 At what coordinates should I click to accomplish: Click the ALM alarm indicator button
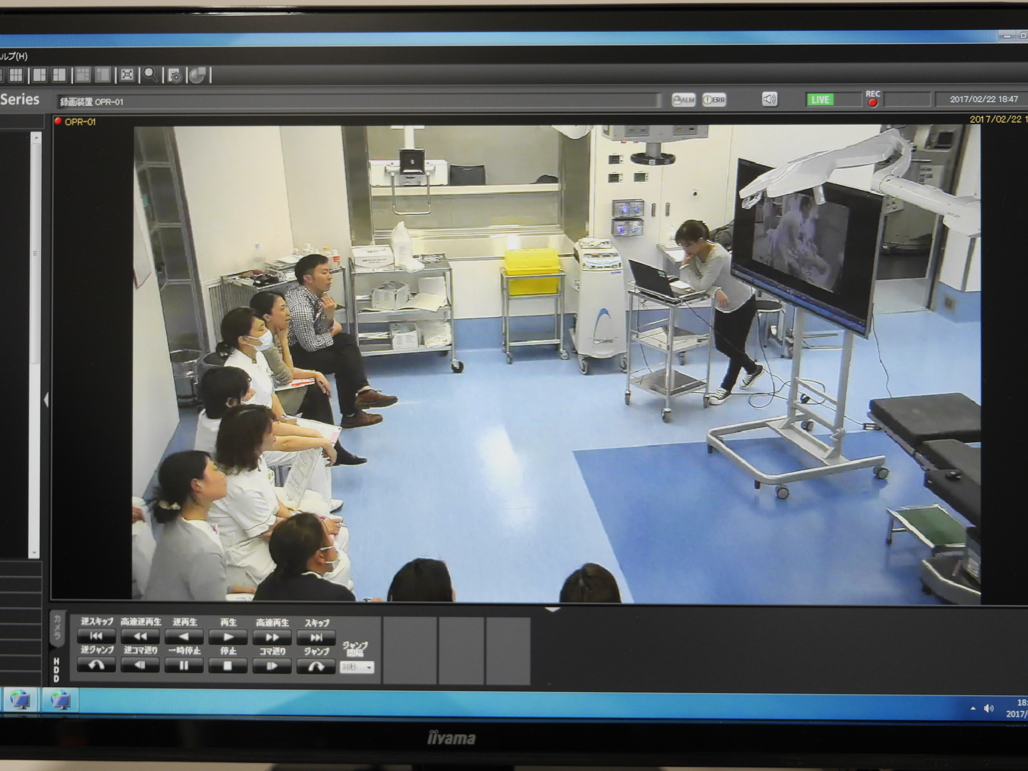tap(683, 100)
